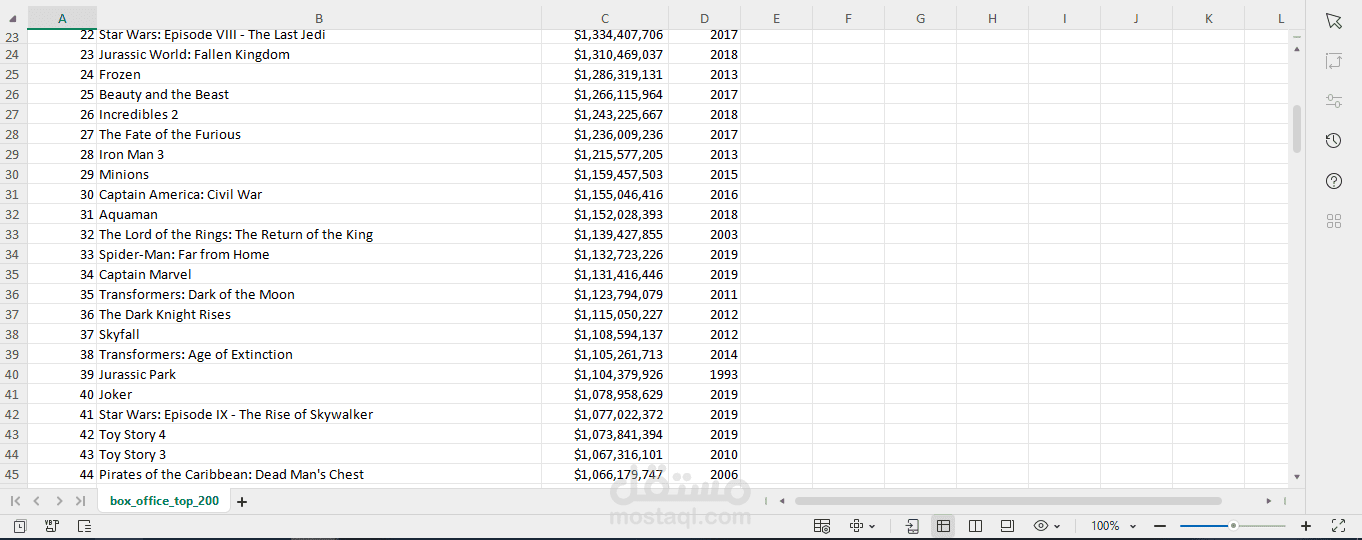Image resolution: width=1362 pixels, height=540 pixels.
Task: Click cell '$1,104,379,926'
Action: click(605, 374)
